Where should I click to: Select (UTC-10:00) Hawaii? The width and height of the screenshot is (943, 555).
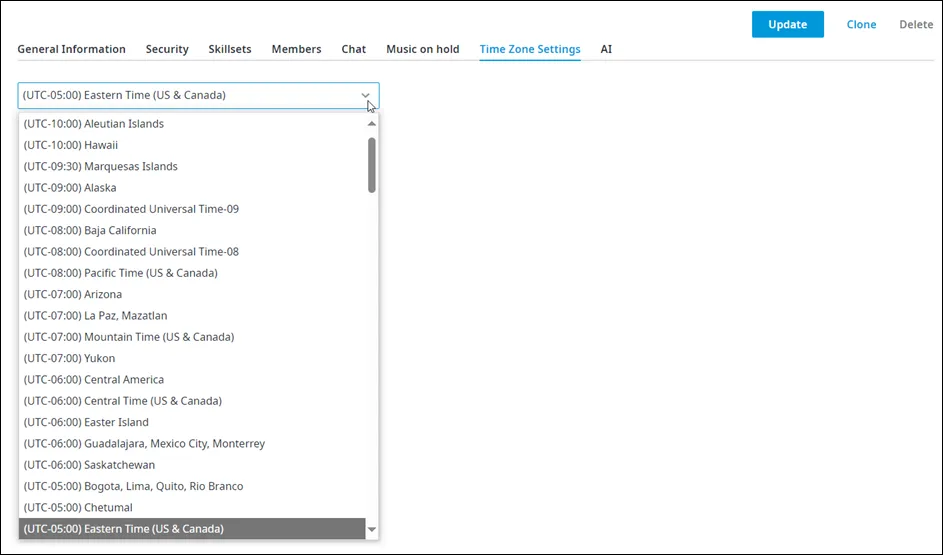tap(192, 146)
